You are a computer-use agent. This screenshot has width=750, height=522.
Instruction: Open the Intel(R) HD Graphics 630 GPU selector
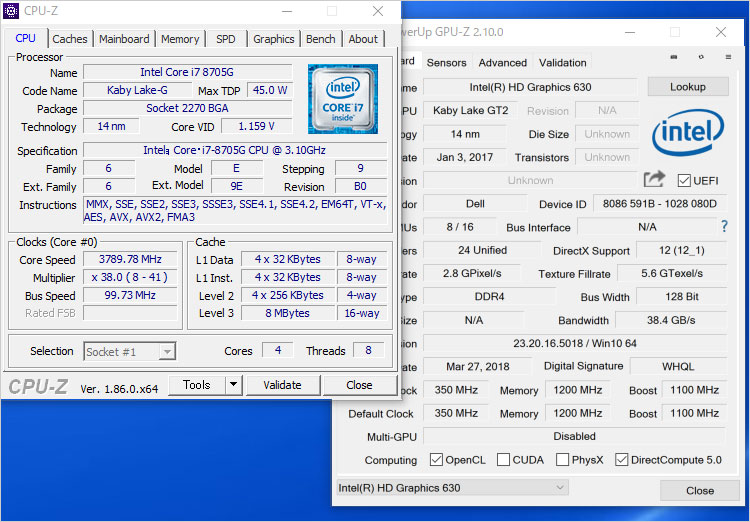point(452,488)
